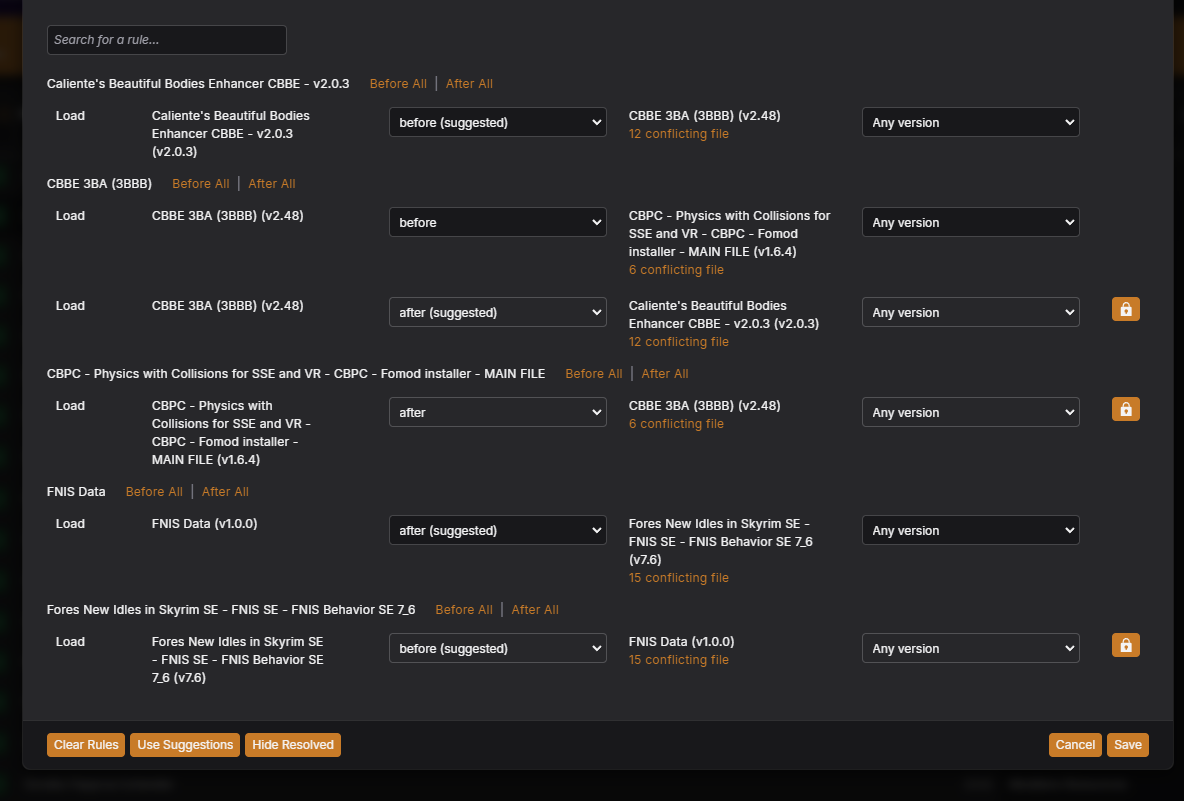Click lock icon on CBBE 3BA after-suggested rule
The width and height of the screenshot is (1184, 801).
(1125, 310)
